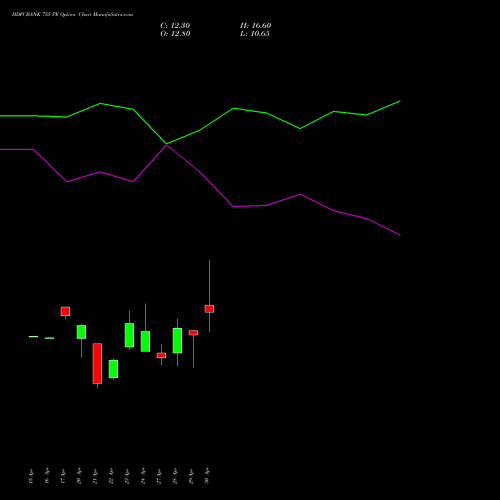The height and width of the screenshot is (500, 500).
Task: Click the high value 'H: 16.60'
Action: click(255, 26)
